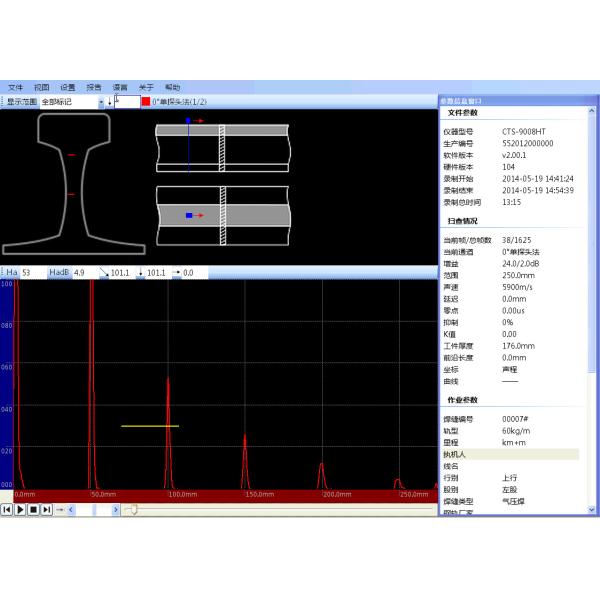This screenshot has width=600, height=600.
Task: Open the 显示范围 dropdown list
Action: point(100,101)
